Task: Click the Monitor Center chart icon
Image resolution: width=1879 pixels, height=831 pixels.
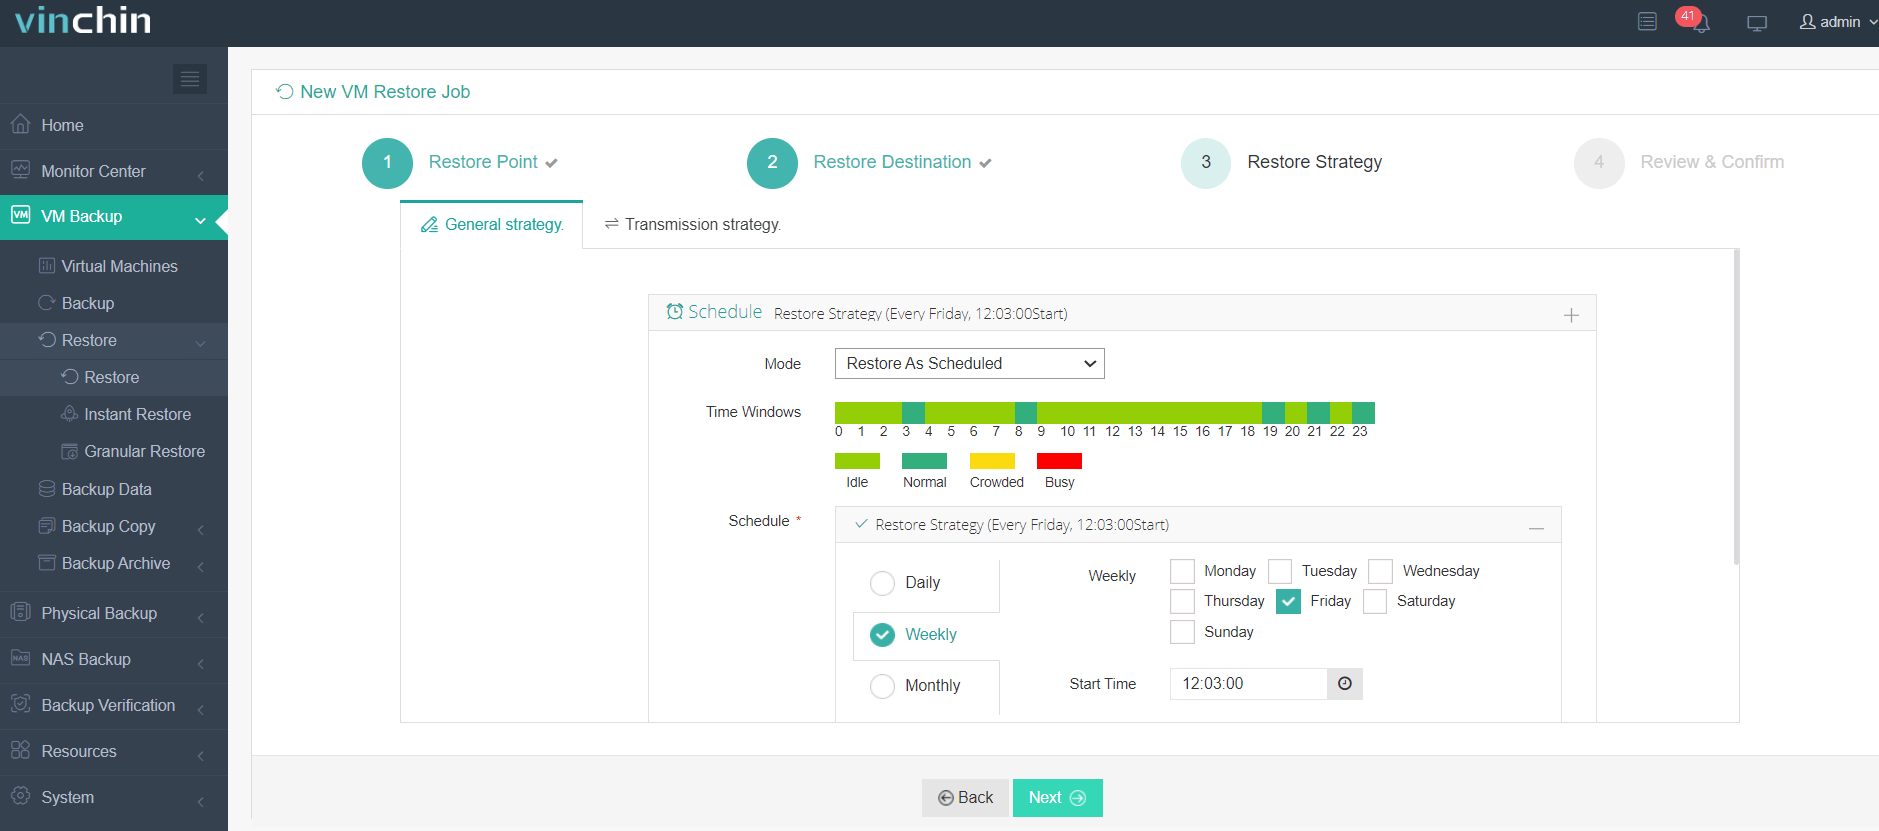Action: [20, 170]
